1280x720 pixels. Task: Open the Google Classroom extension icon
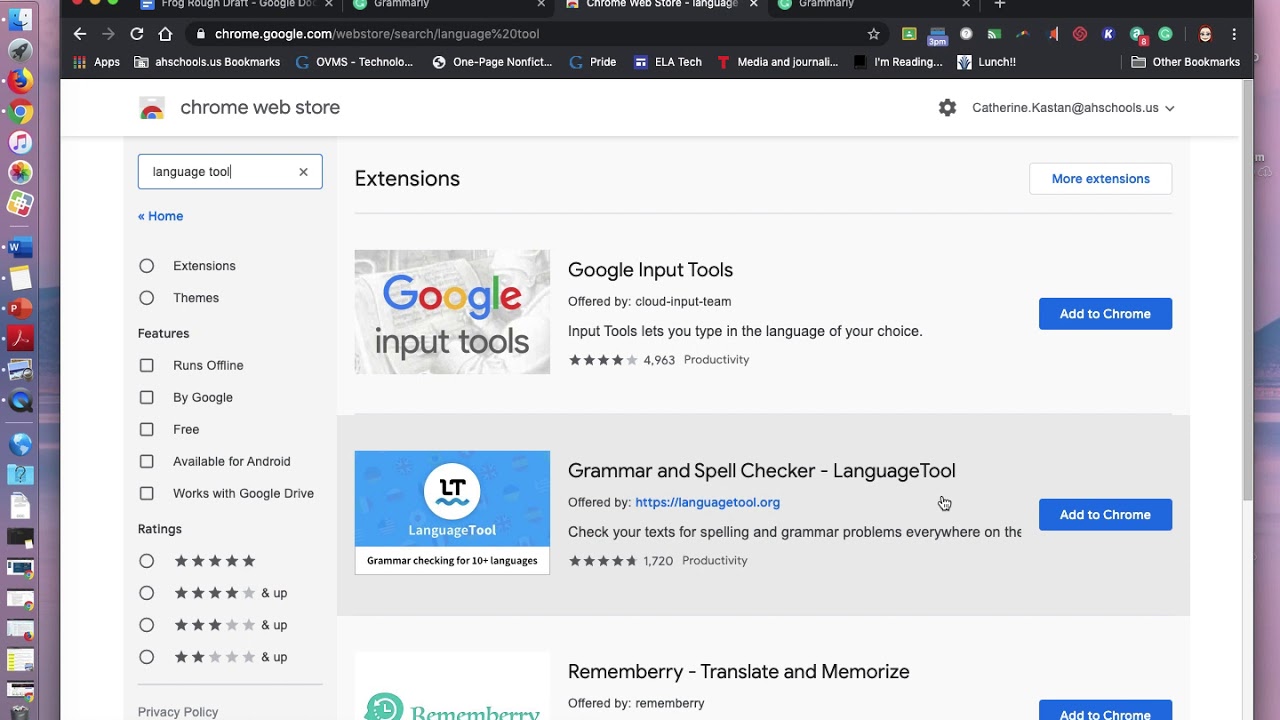click(x=909, y=34)
